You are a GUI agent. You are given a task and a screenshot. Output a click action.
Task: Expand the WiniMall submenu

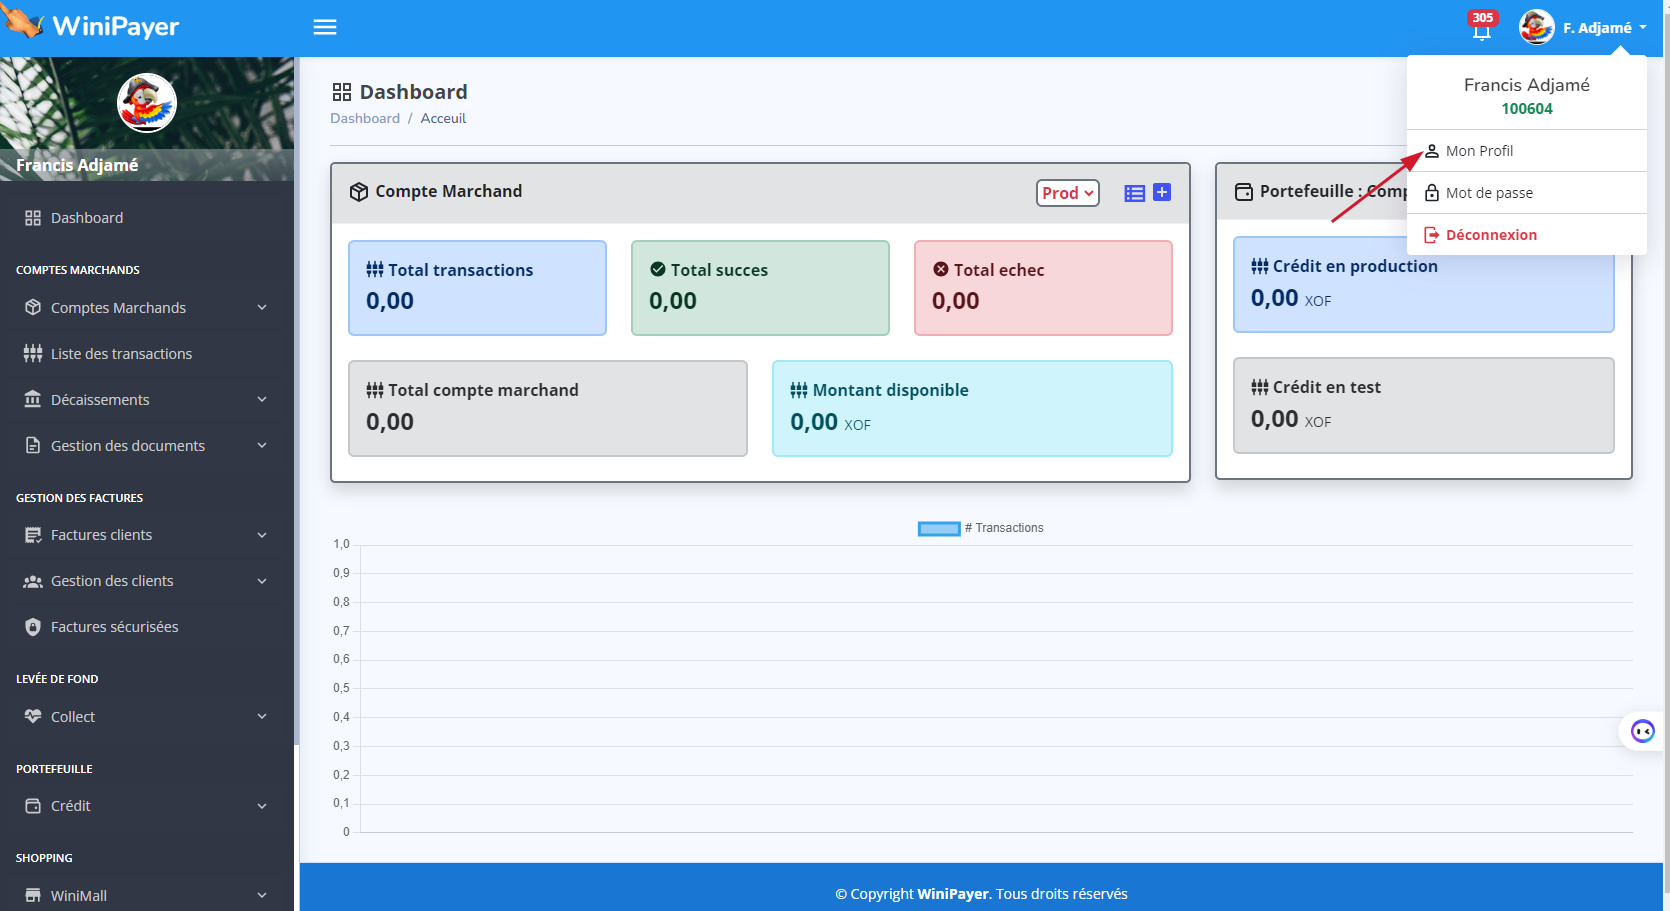(147, 896)
